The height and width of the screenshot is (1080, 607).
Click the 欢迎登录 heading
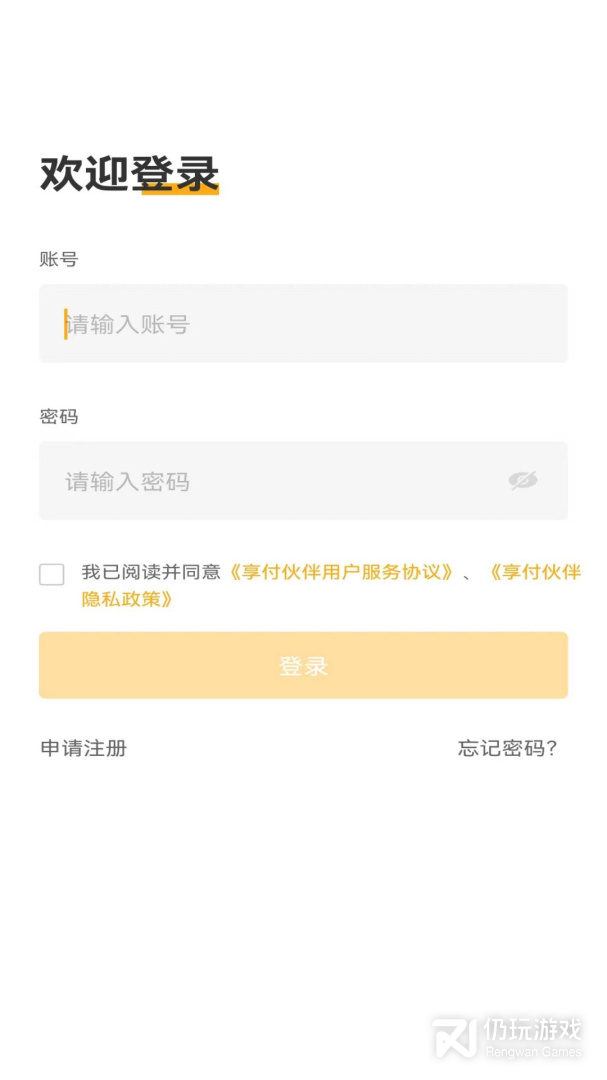click(x=129, y=173)
